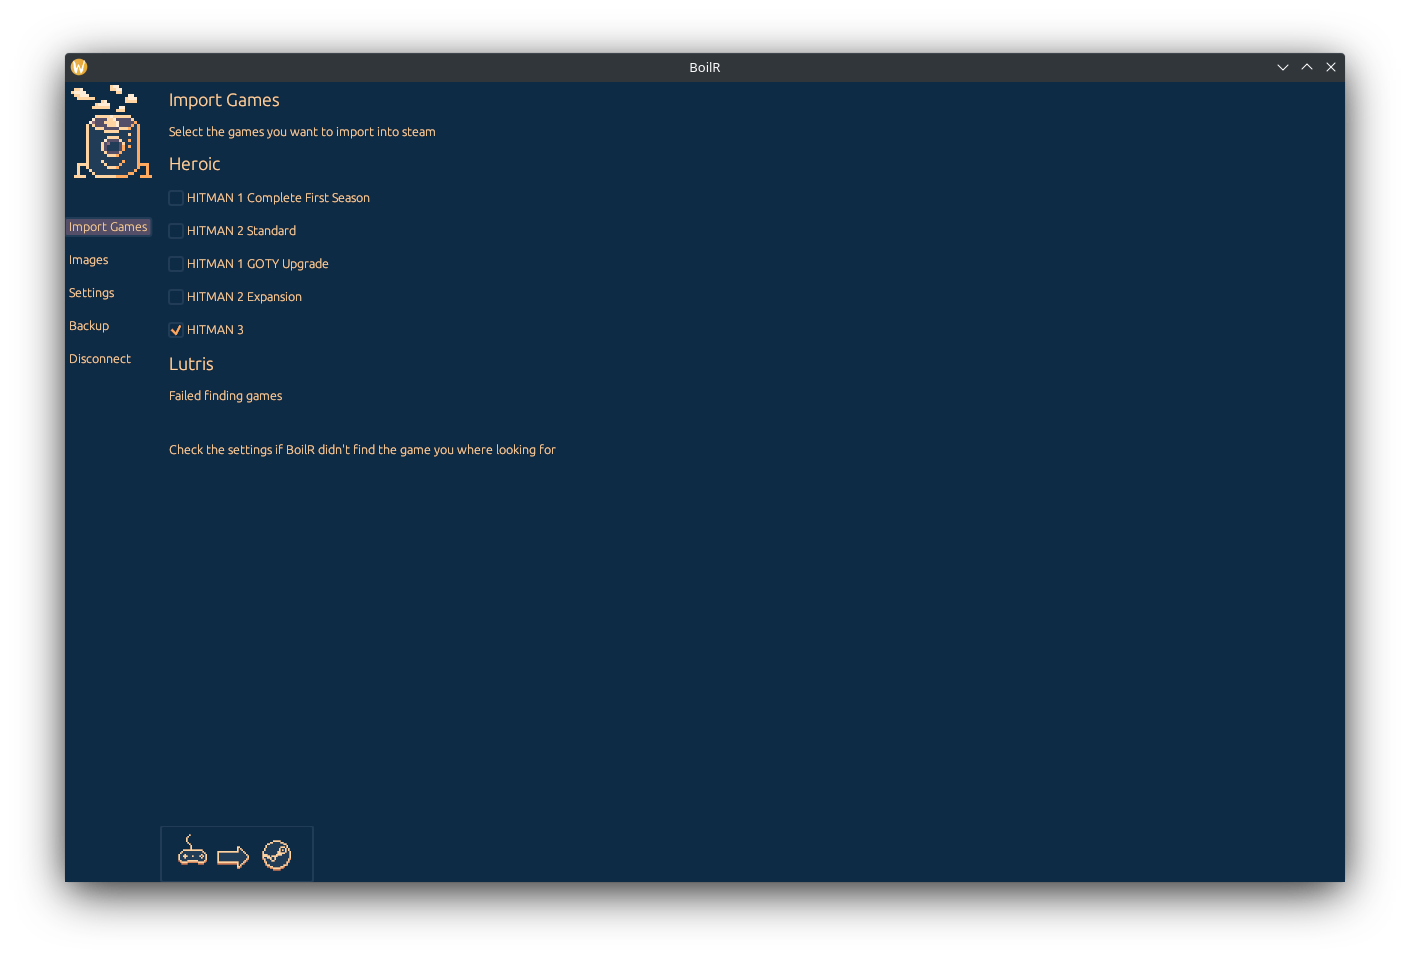Screen dimensions: 1410x959
Task: Tick the HITMAN 1 GOTY Upgrade checkbox
Action: click(x=175, y=263)
